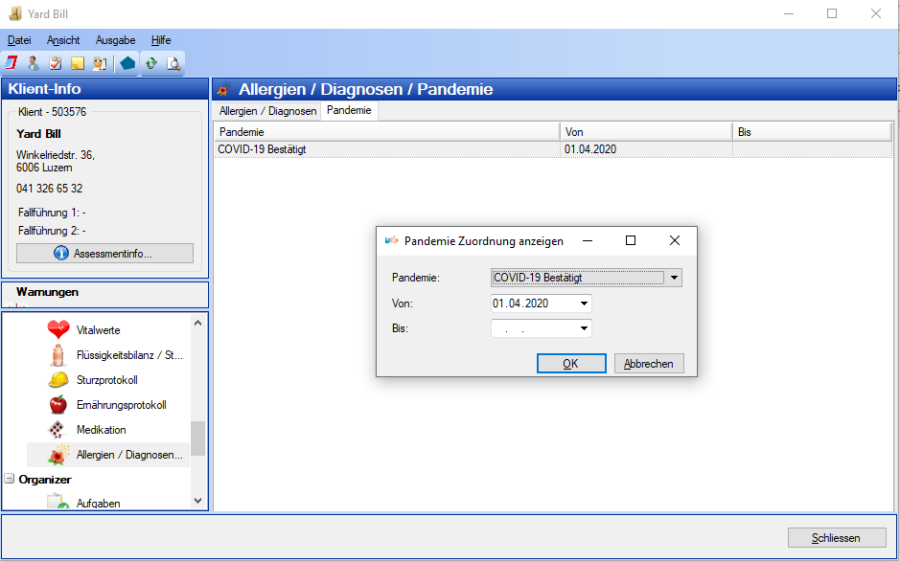The height and width of the screenshot is (562, 900).
Task: Click the green refresh arrows icon
Action: click(x=151, y=63)
